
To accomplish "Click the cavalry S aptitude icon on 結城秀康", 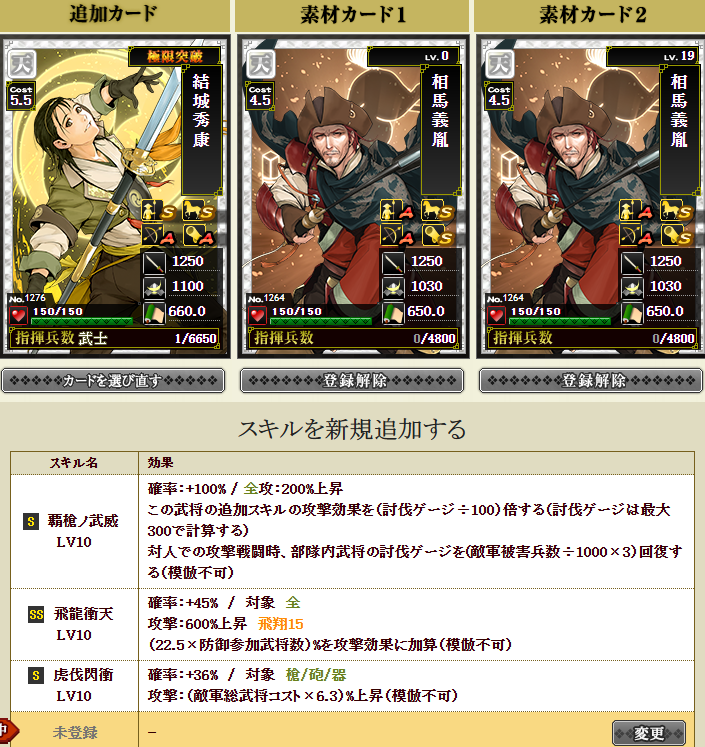I will point(199,210).
